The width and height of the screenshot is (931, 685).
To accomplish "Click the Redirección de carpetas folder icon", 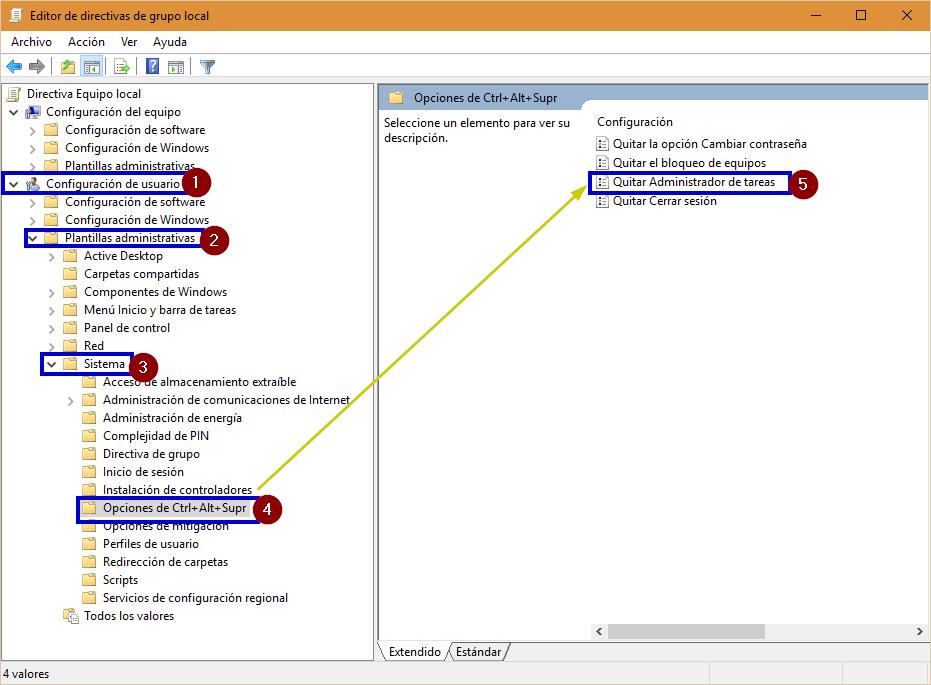I will (x=89, y=562).
